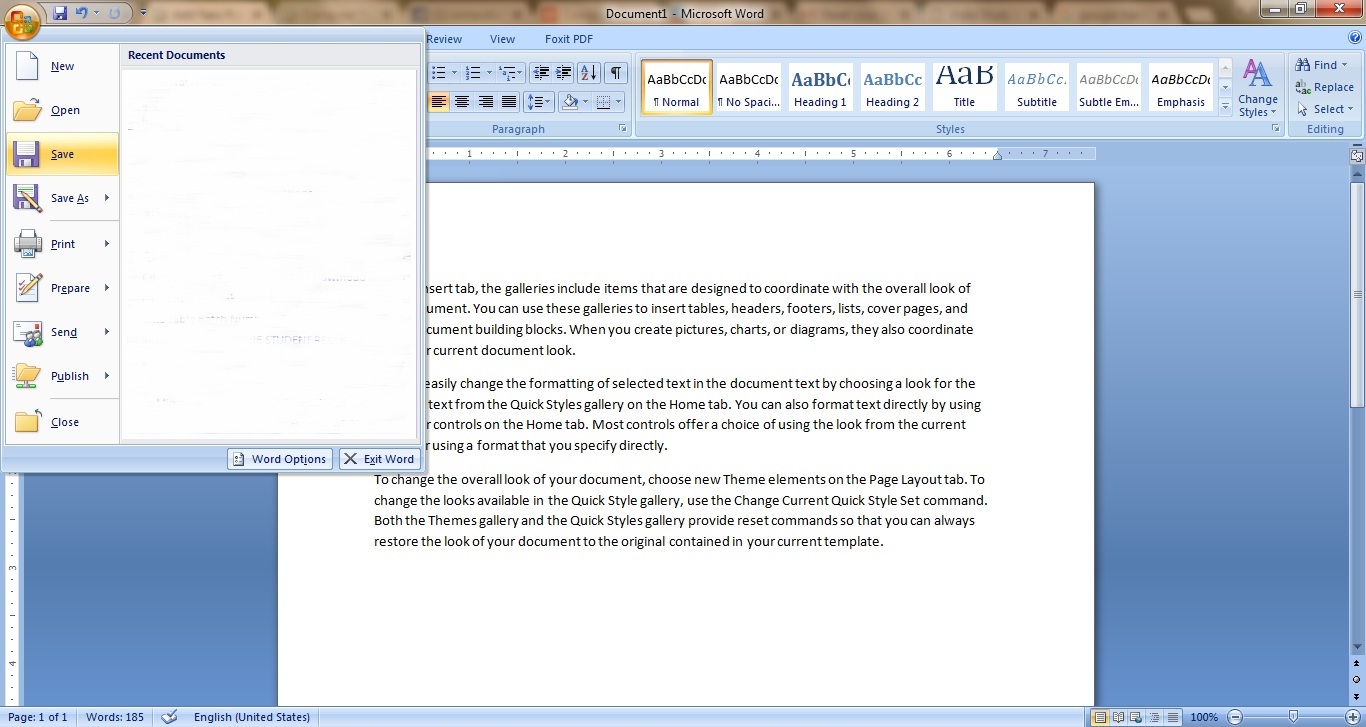Apply the No Spacing style
1366x727 pixels.
[x=749, y=87]
